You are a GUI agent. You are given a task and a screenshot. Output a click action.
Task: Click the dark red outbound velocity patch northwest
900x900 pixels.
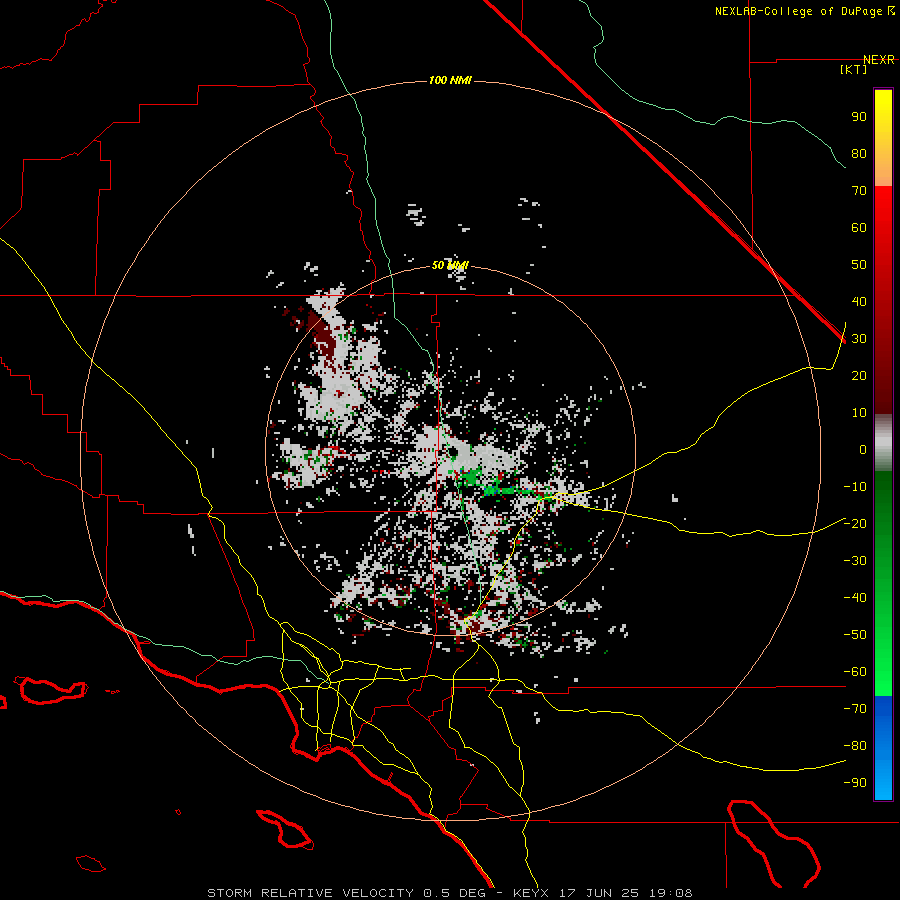click(323, 336)
